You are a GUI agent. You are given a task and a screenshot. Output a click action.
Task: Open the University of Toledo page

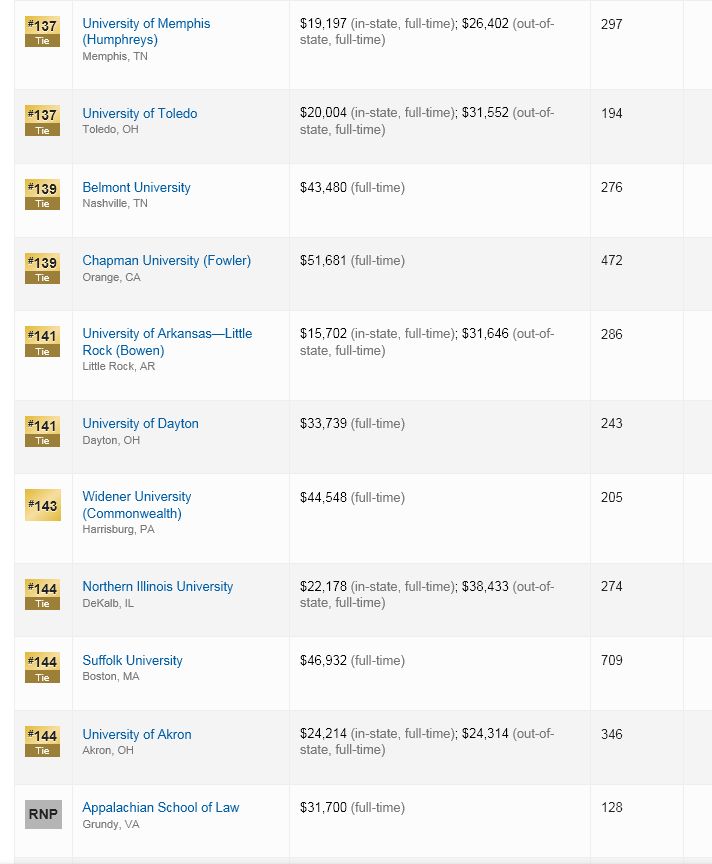(139, 114)
